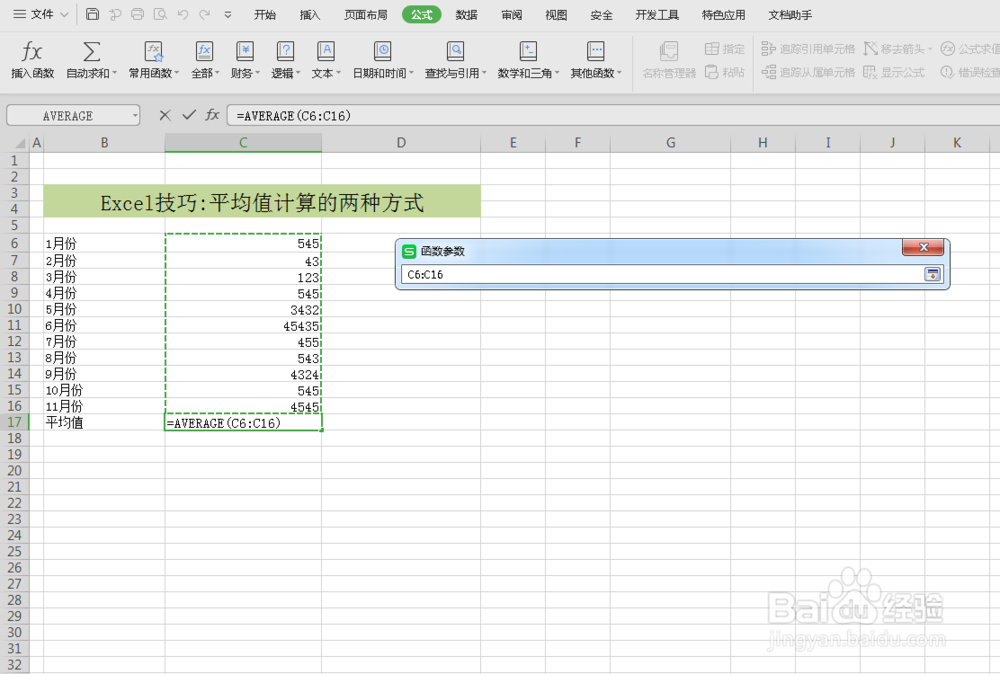Click the 7月份 cell
1000x674 pixels.
click(x=104, y=342)
